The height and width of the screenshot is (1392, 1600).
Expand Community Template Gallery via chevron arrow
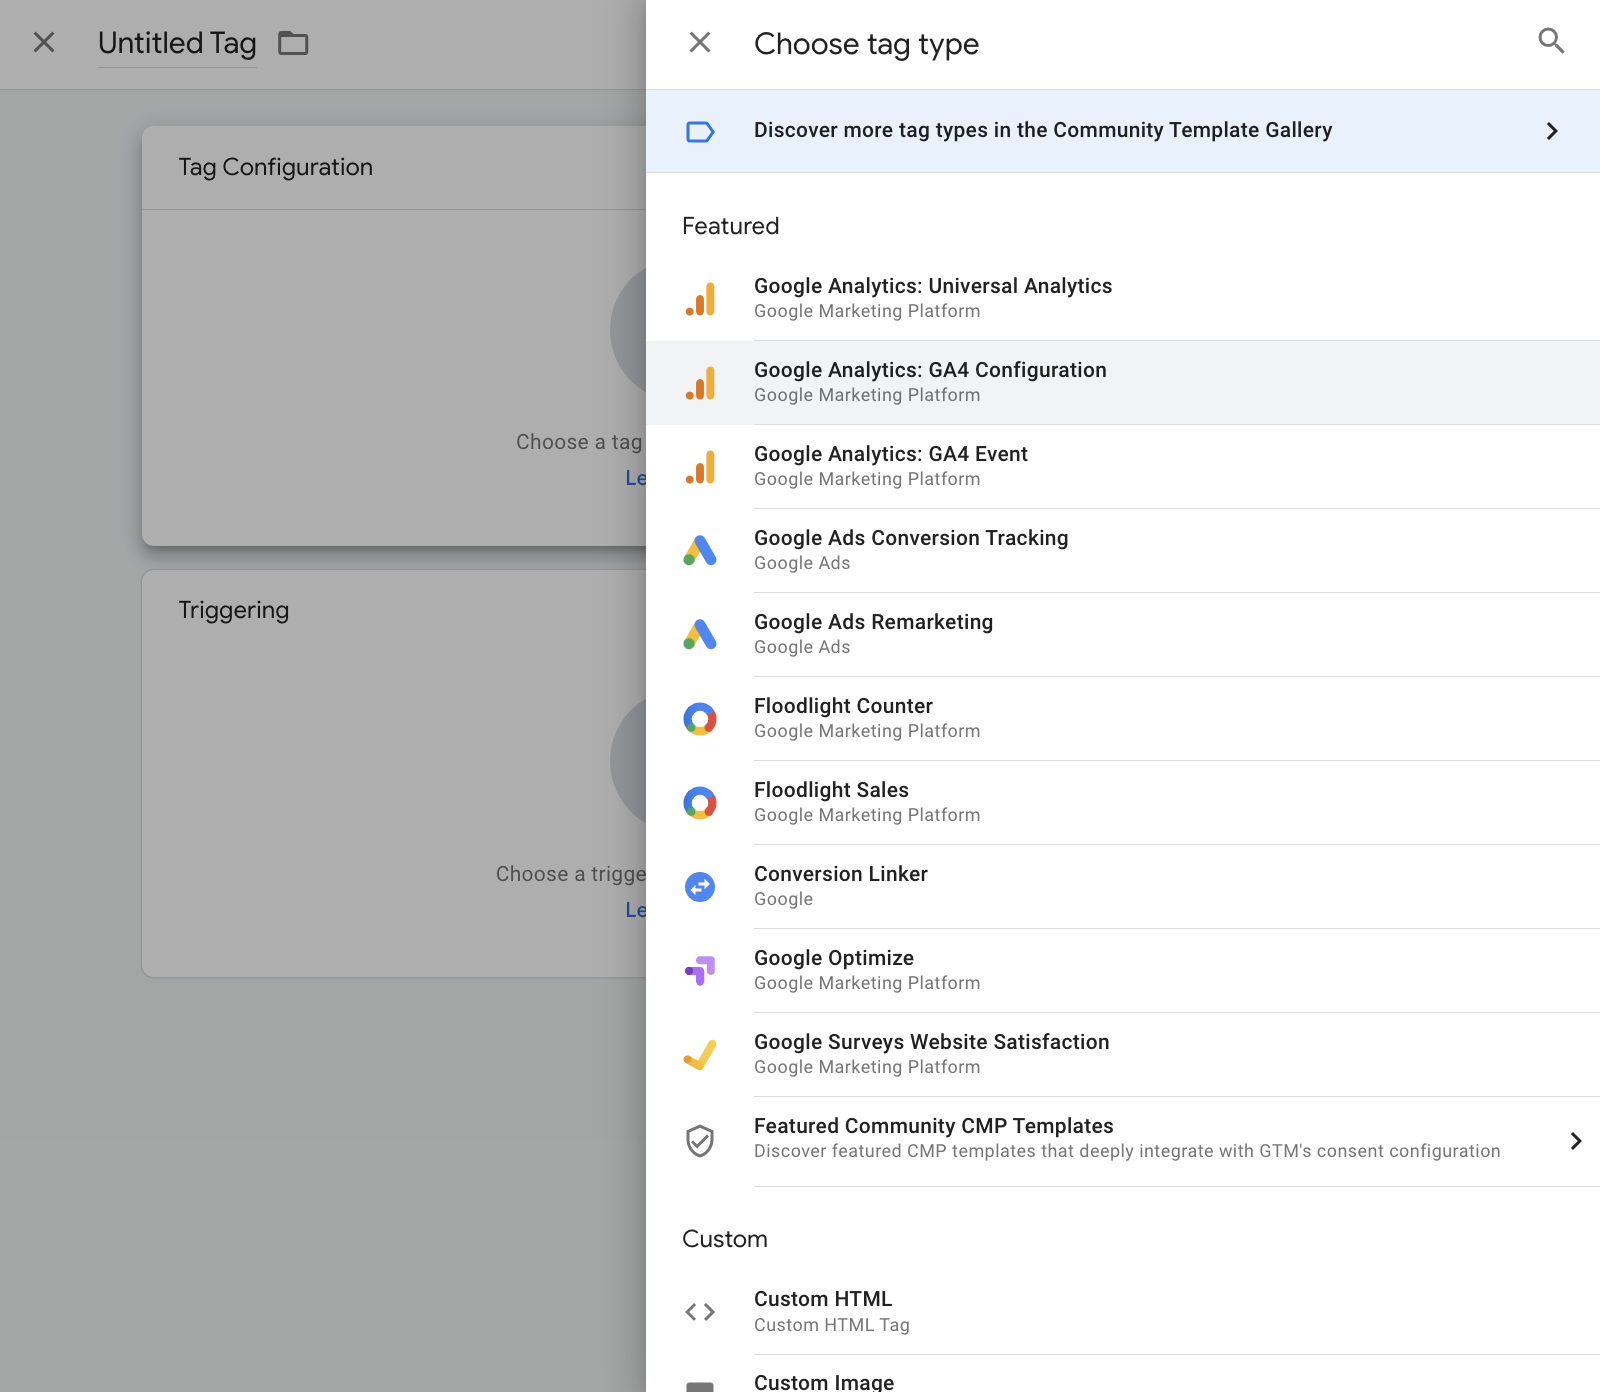[x=1552, y=131]
